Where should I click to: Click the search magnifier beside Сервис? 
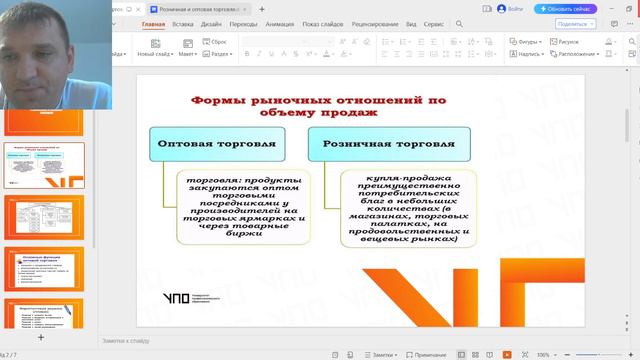[459, 24]
